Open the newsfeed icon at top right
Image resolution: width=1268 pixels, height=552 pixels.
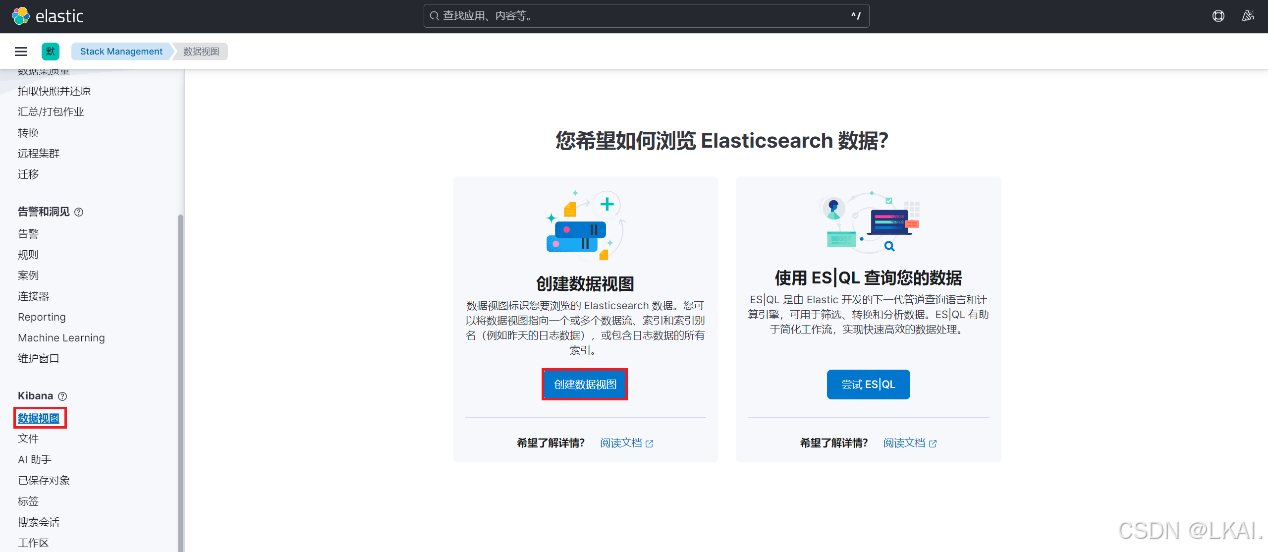(x=1247, y=16)
